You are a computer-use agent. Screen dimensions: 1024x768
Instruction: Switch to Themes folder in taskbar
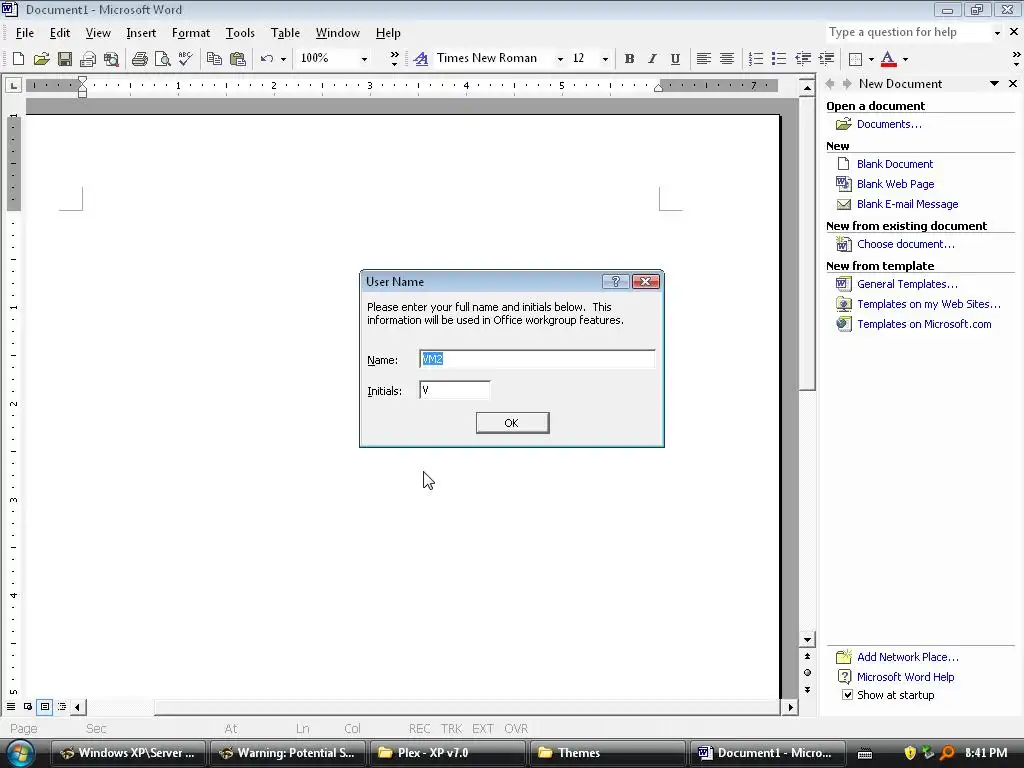[x=607, y=753]
